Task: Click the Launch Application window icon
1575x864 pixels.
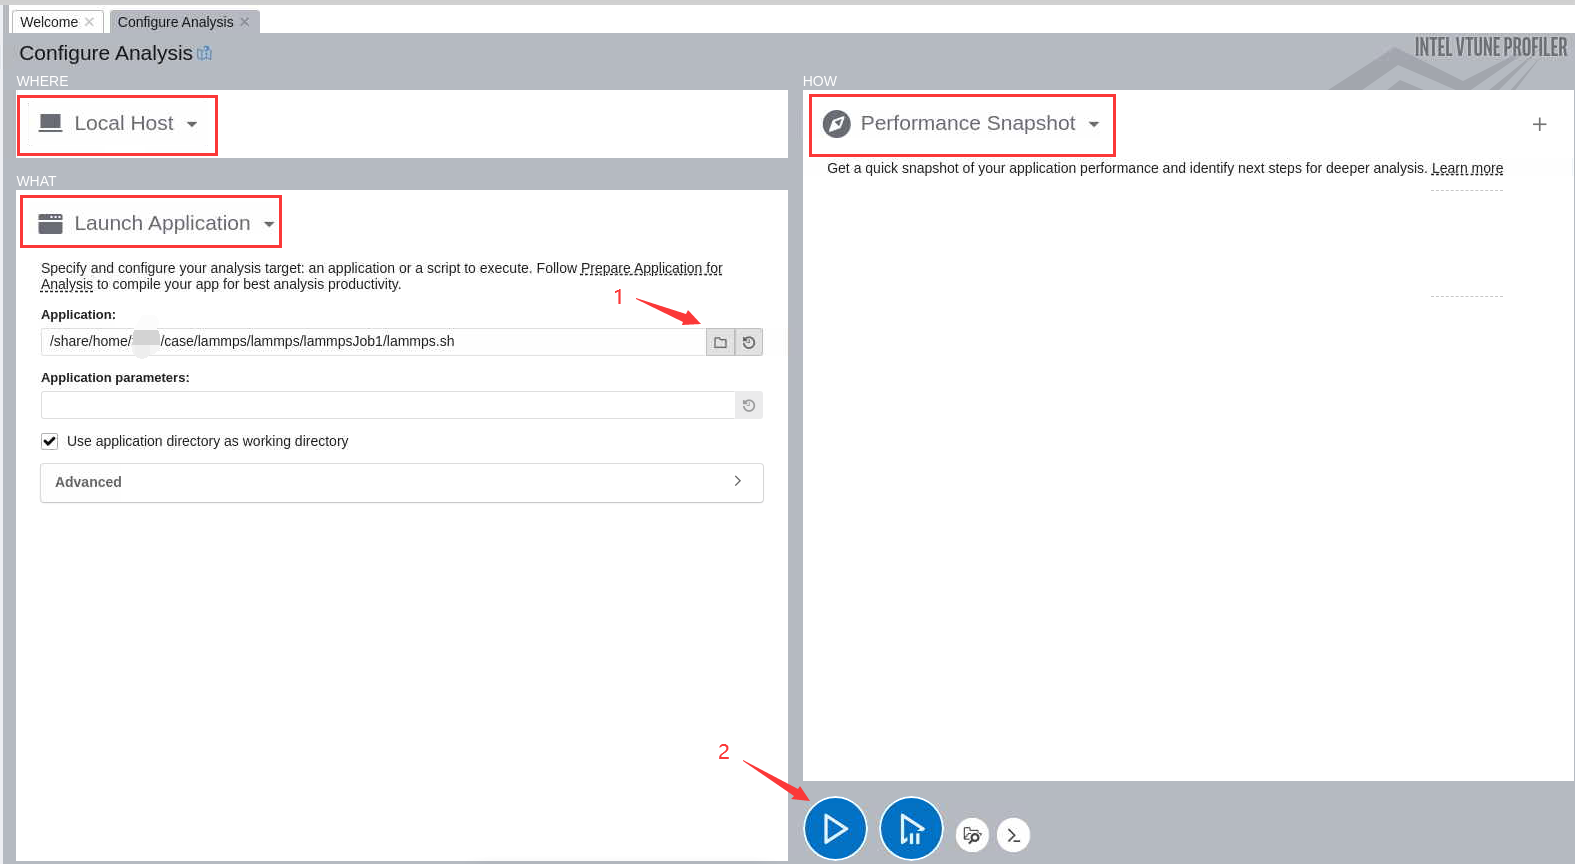Action: point(50,223)
